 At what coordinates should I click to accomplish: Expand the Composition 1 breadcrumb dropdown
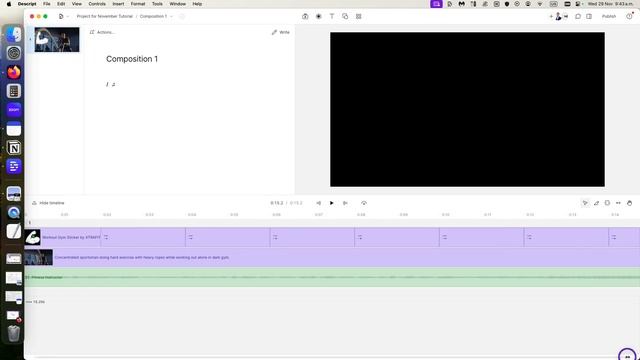[x=171, y=16]
